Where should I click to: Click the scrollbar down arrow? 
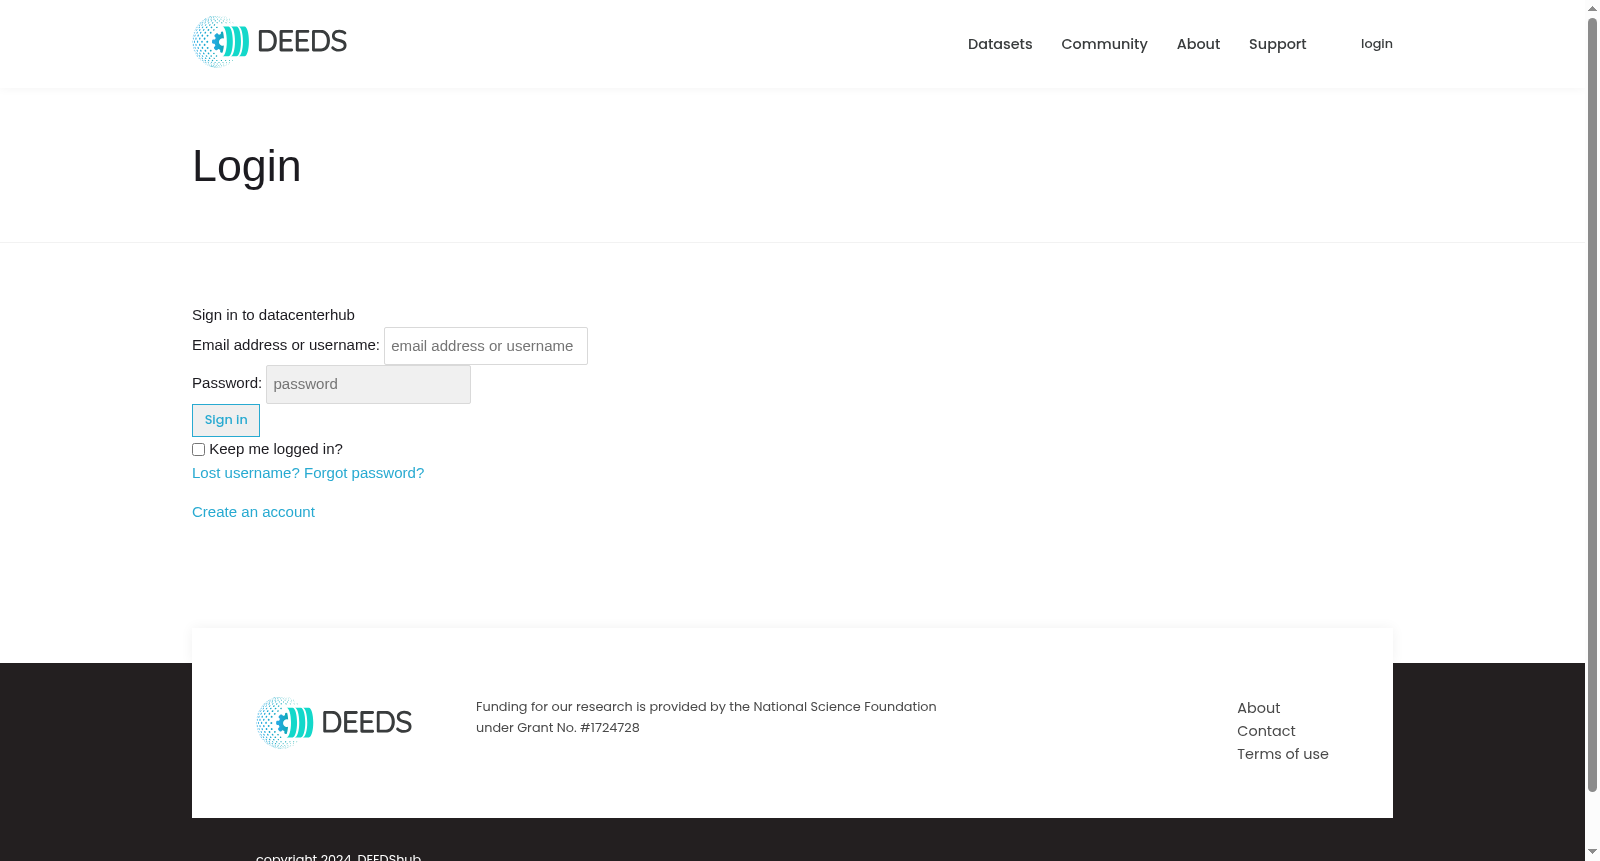(1592, 852)
